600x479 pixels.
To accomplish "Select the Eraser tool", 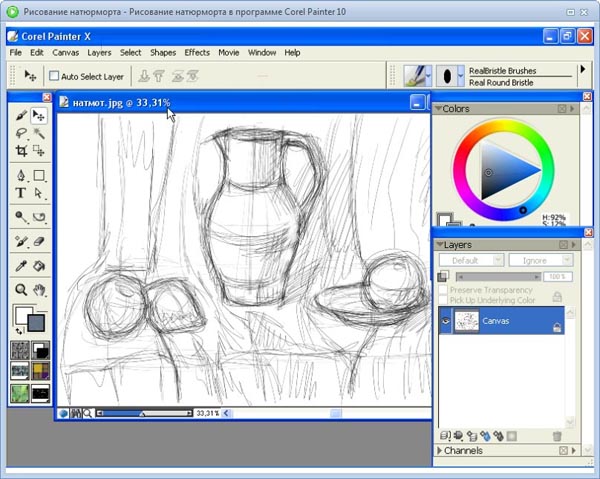I will pos(39,241).
